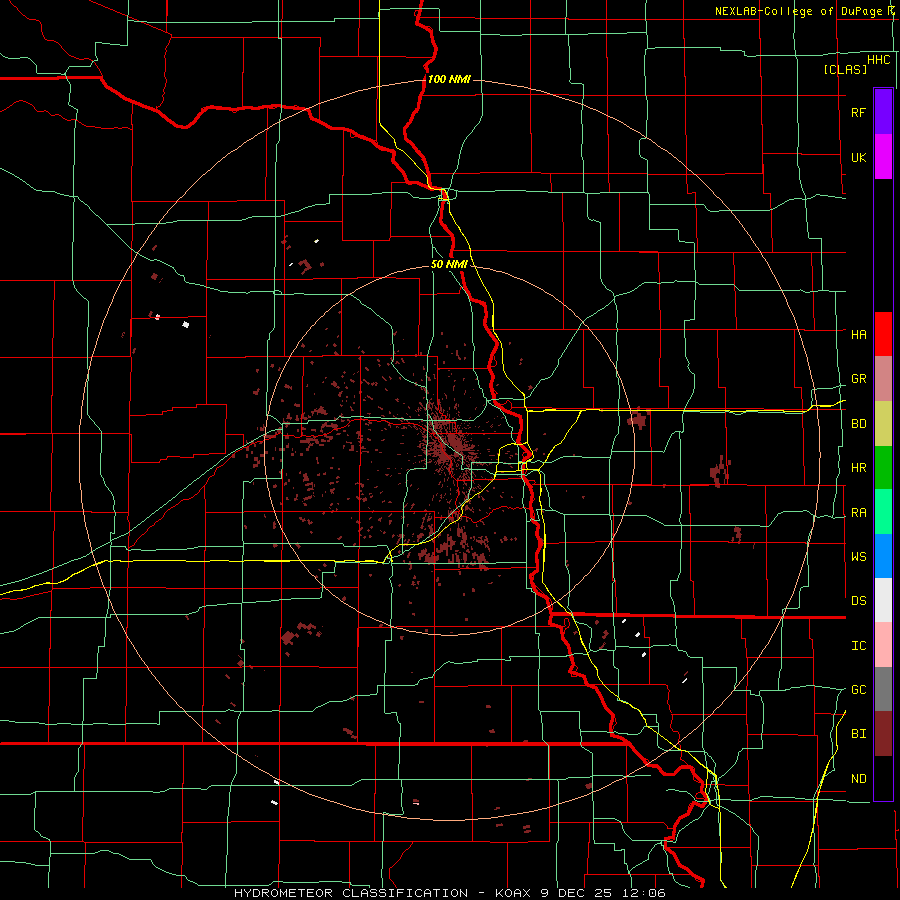Click the pink GR legend color swatch
This screenshot has height=900, width=900.
(883, 379)
